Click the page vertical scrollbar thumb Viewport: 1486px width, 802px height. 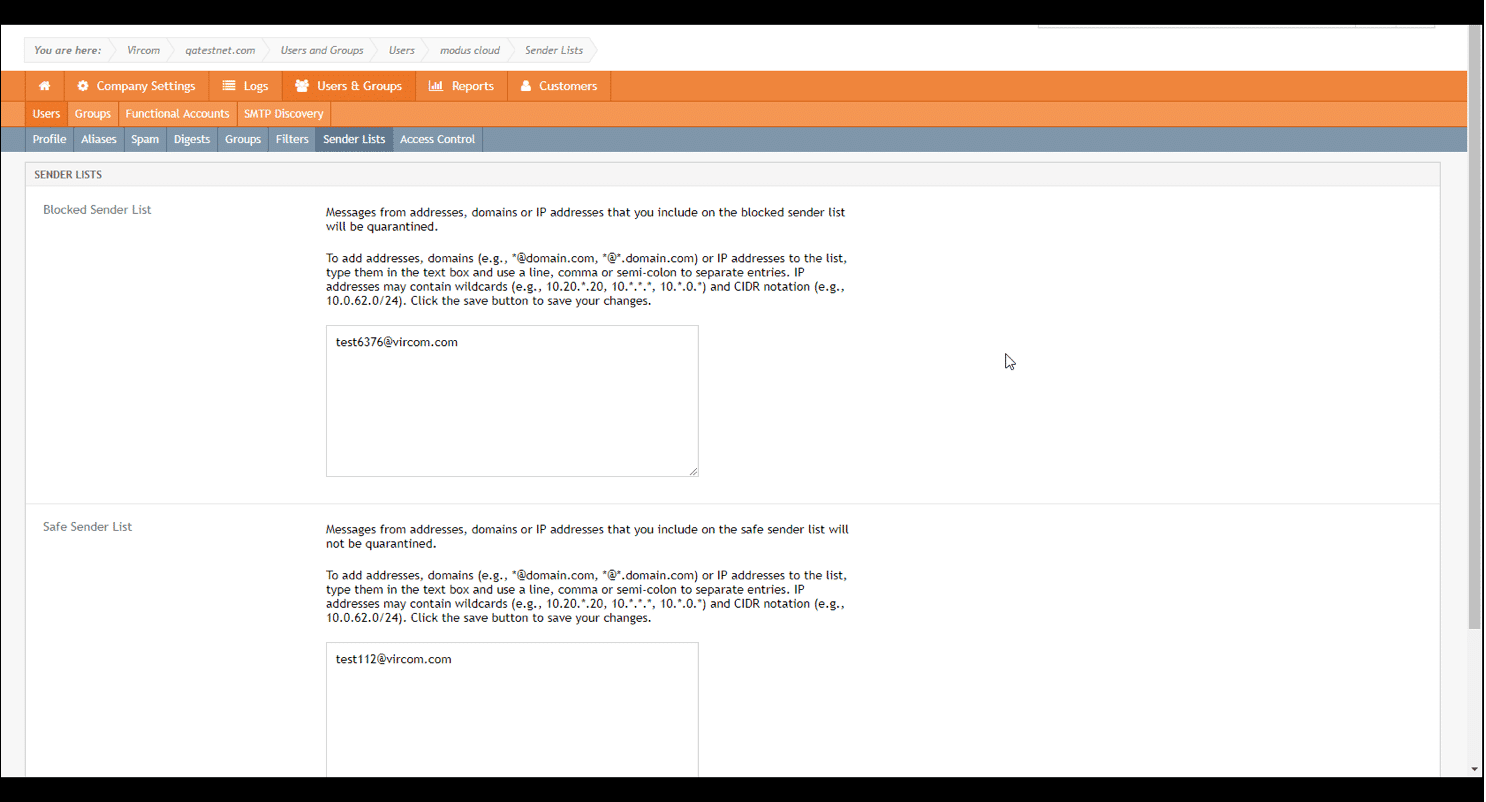tap(1475, 327)
